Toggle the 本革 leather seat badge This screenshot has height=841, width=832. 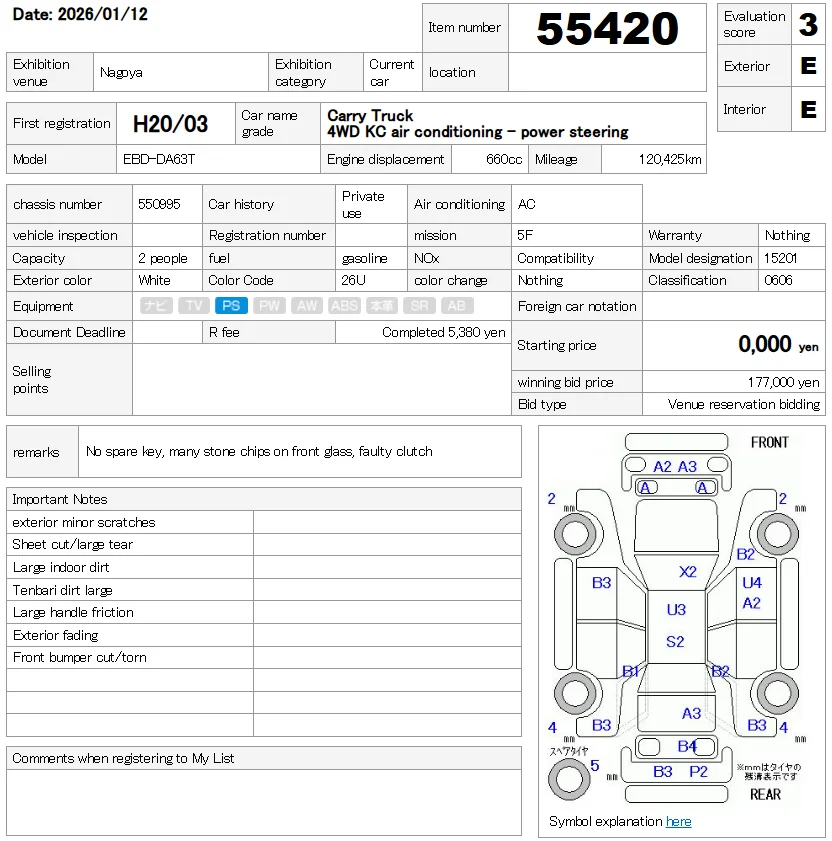(380, 305)
